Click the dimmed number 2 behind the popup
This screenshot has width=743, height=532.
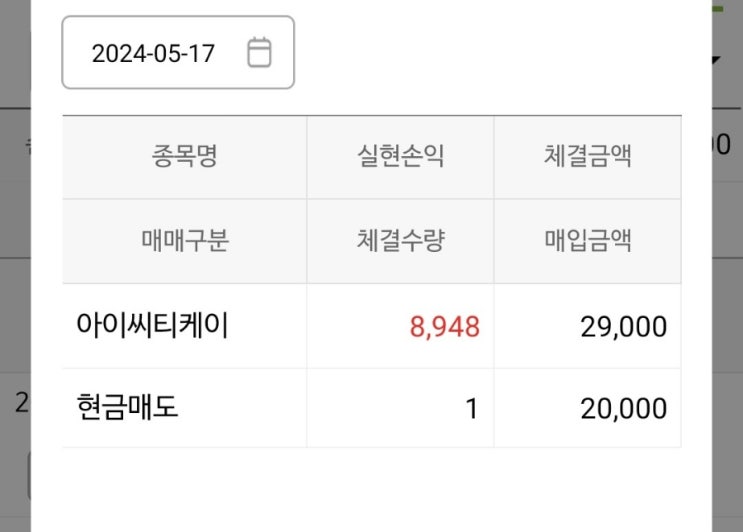pyautogui.click(x=20, y=403)
